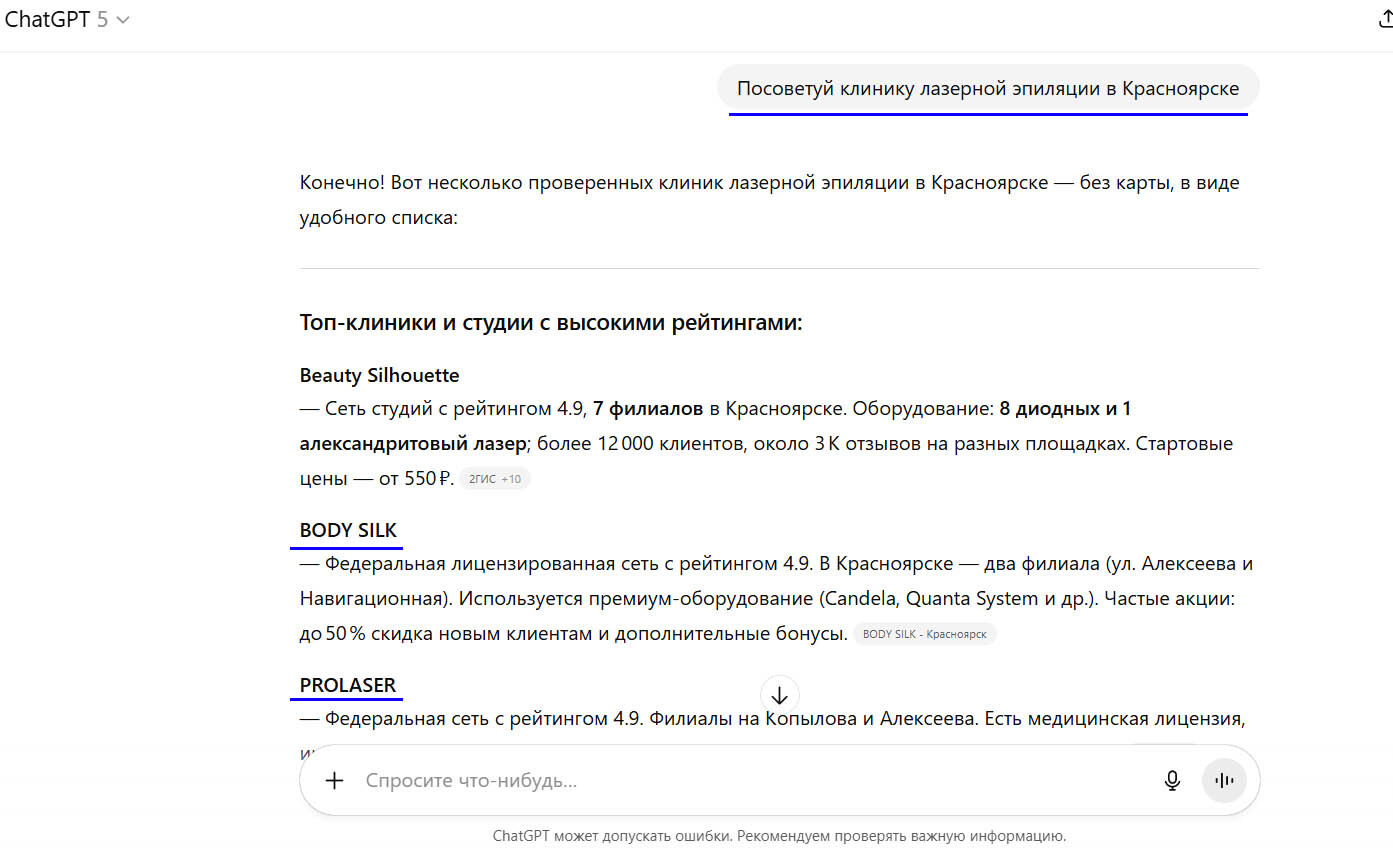Click the bold text '7 филиалов'

point(649,409)
